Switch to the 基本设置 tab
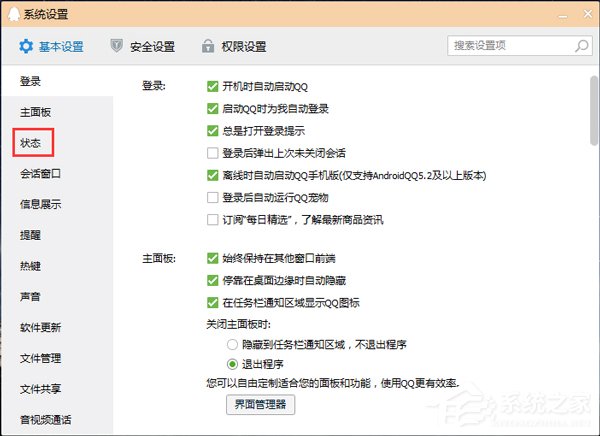 [51, 46]
